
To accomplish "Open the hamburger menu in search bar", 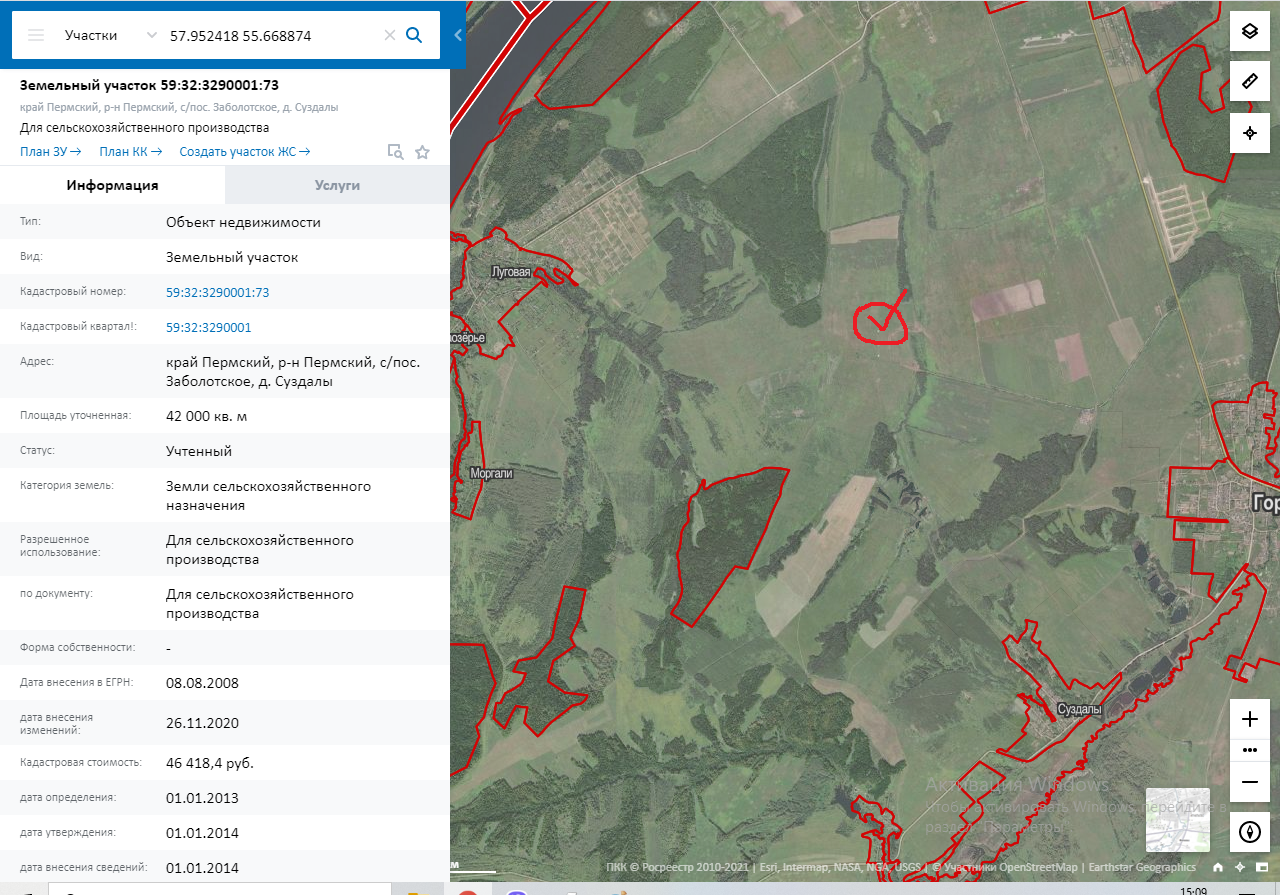I will point(36,35).
